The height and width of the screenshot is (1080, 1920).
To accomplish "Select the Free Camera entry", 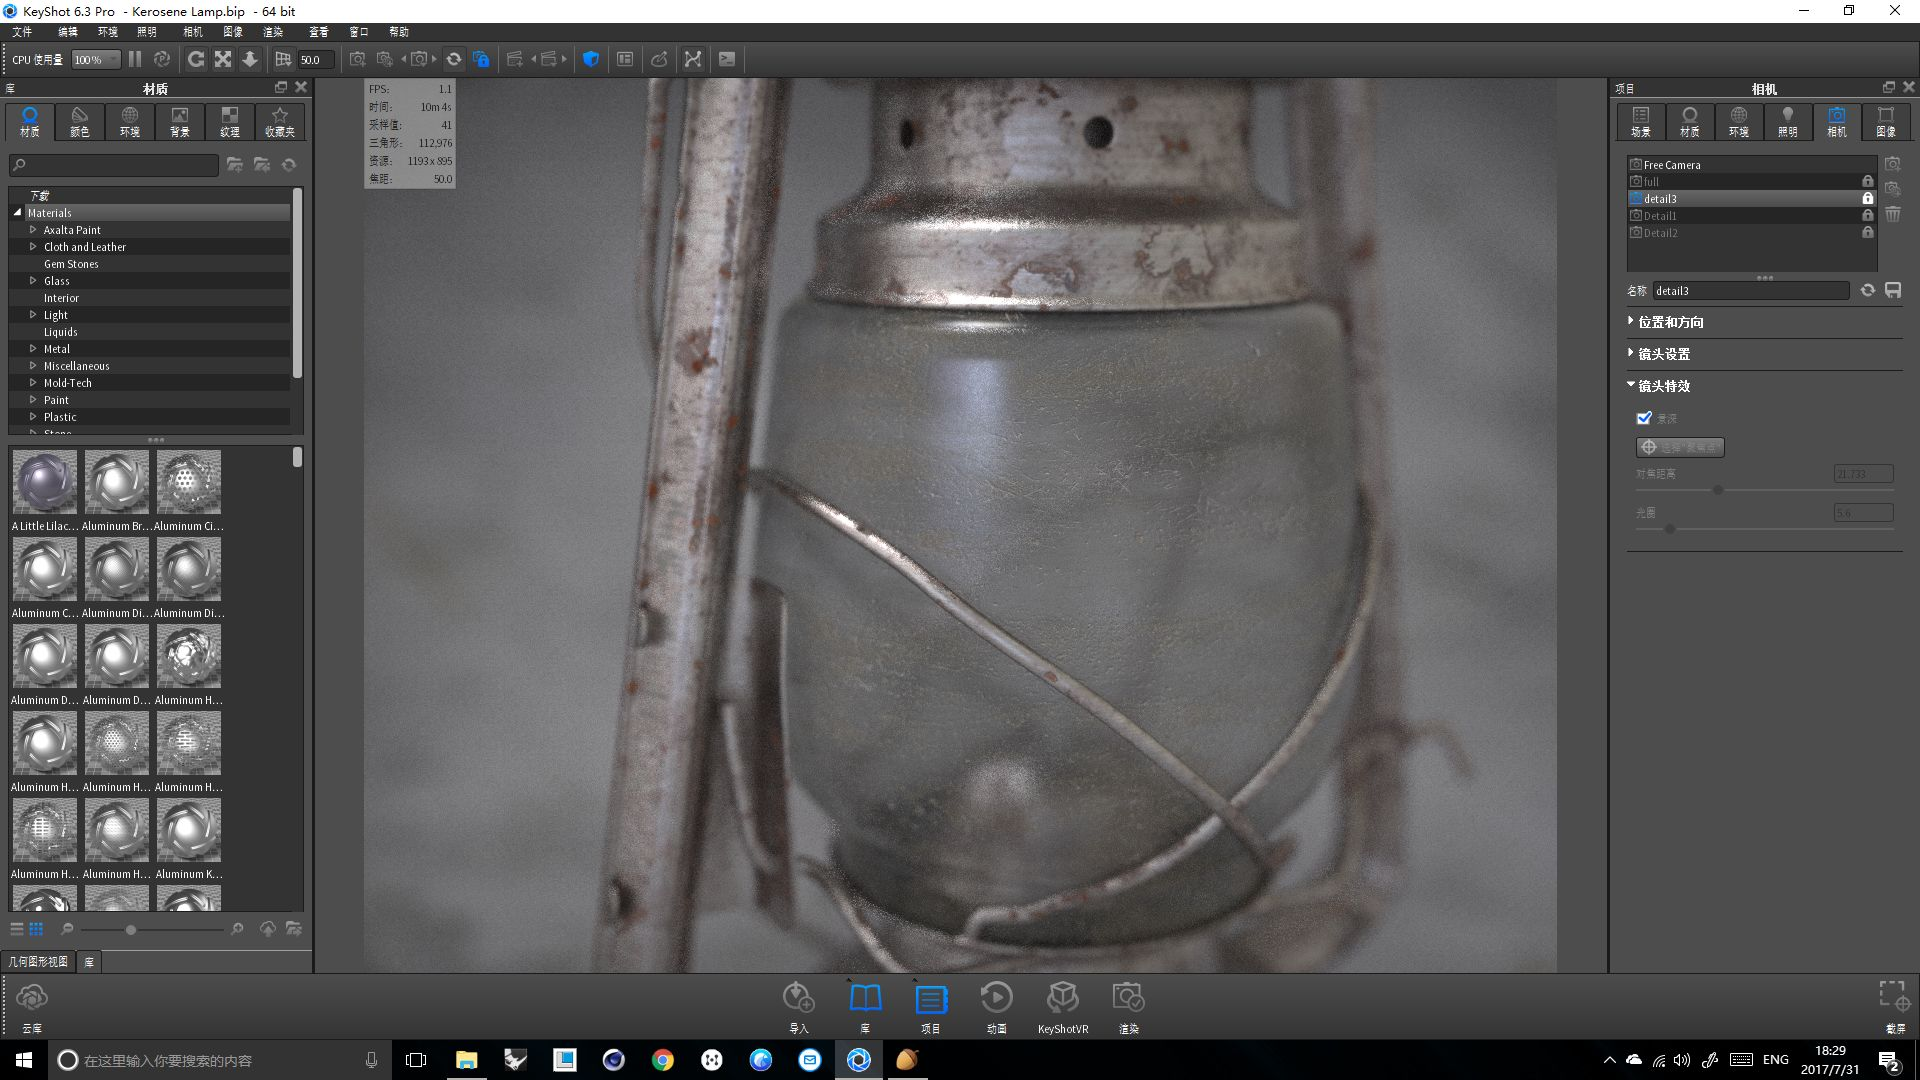I will click(1672, 165).
